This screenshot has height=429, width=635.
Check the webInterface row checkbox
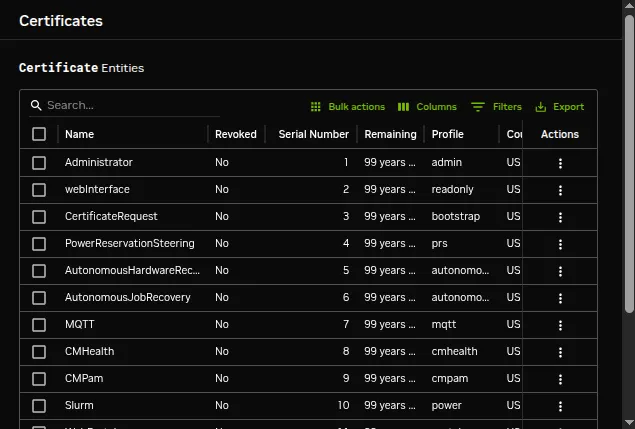pyautogui.click(x=39, y=190)
